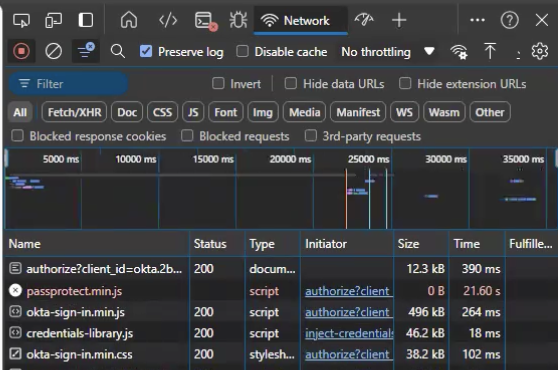
Task: Add more tools with plus icon
Action: tap(399, 20)
